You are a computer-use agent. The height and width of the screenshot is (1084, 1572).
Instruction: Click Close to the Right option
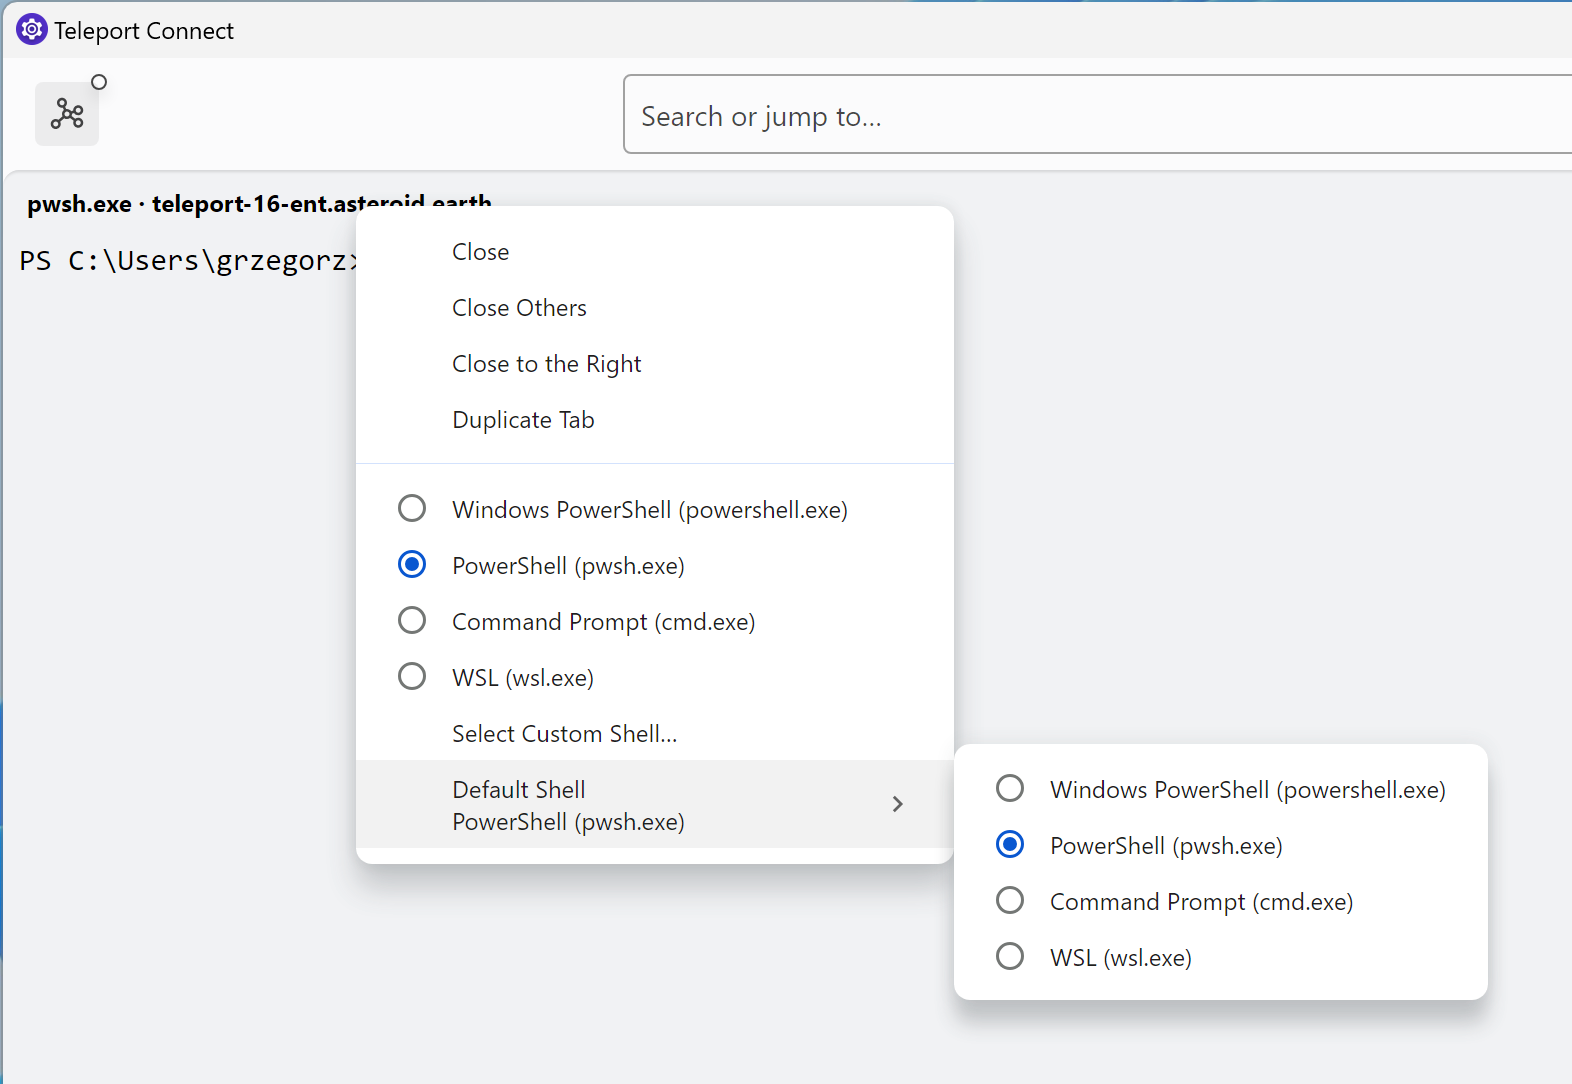pos(546,364)
